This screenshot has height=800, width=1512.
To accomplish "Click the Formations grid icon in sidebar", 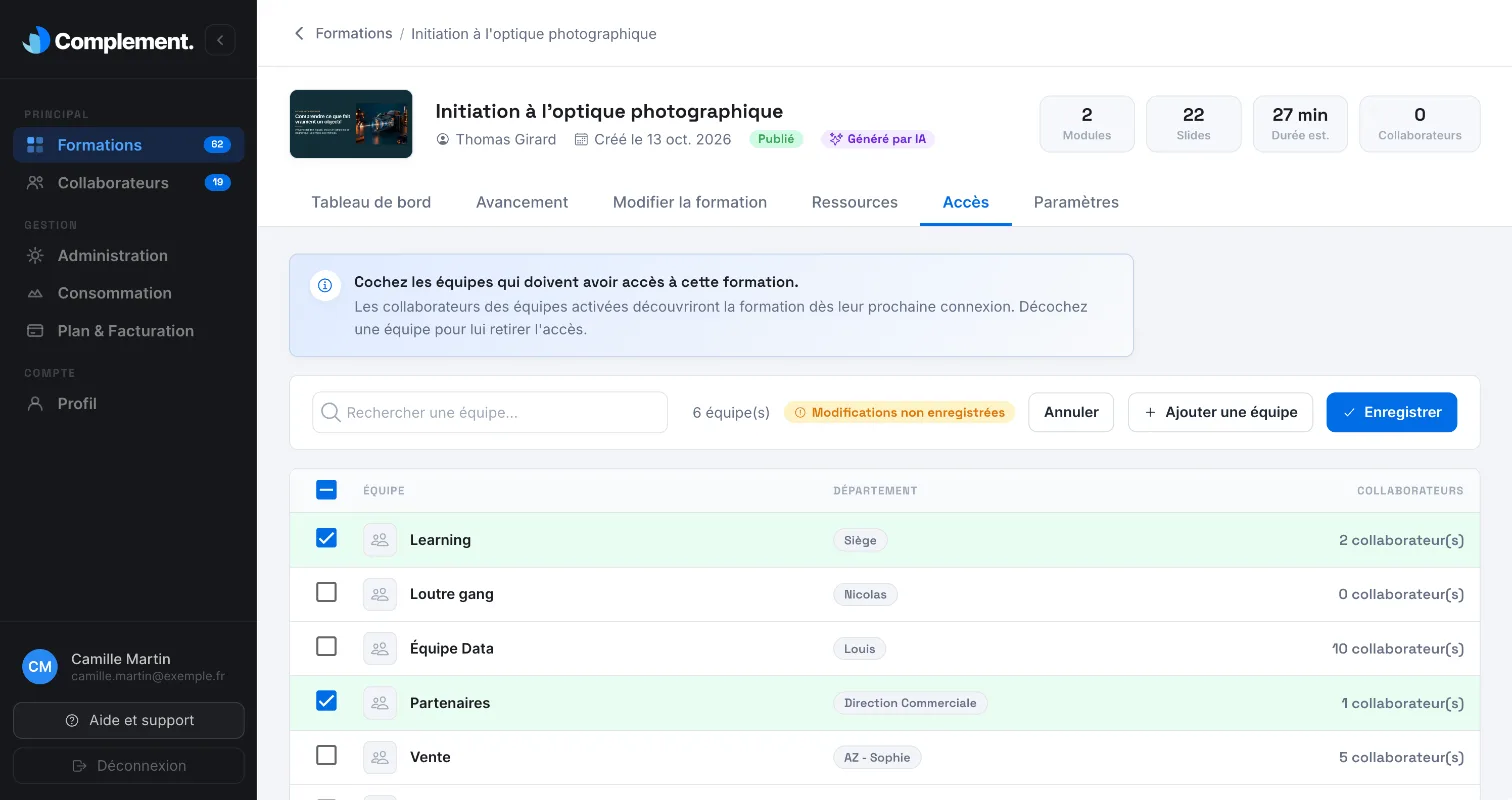I will [35, 145].
